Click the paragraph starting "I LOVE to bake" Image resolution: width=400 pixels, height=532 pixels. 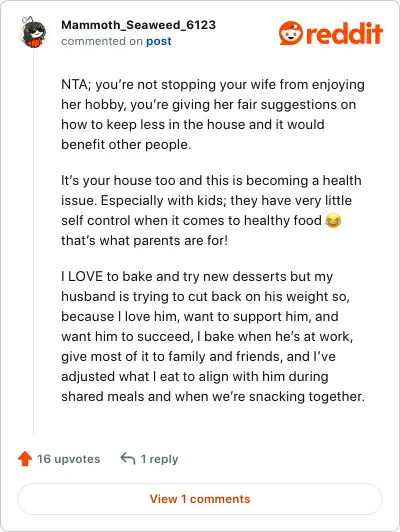point(213,336)
